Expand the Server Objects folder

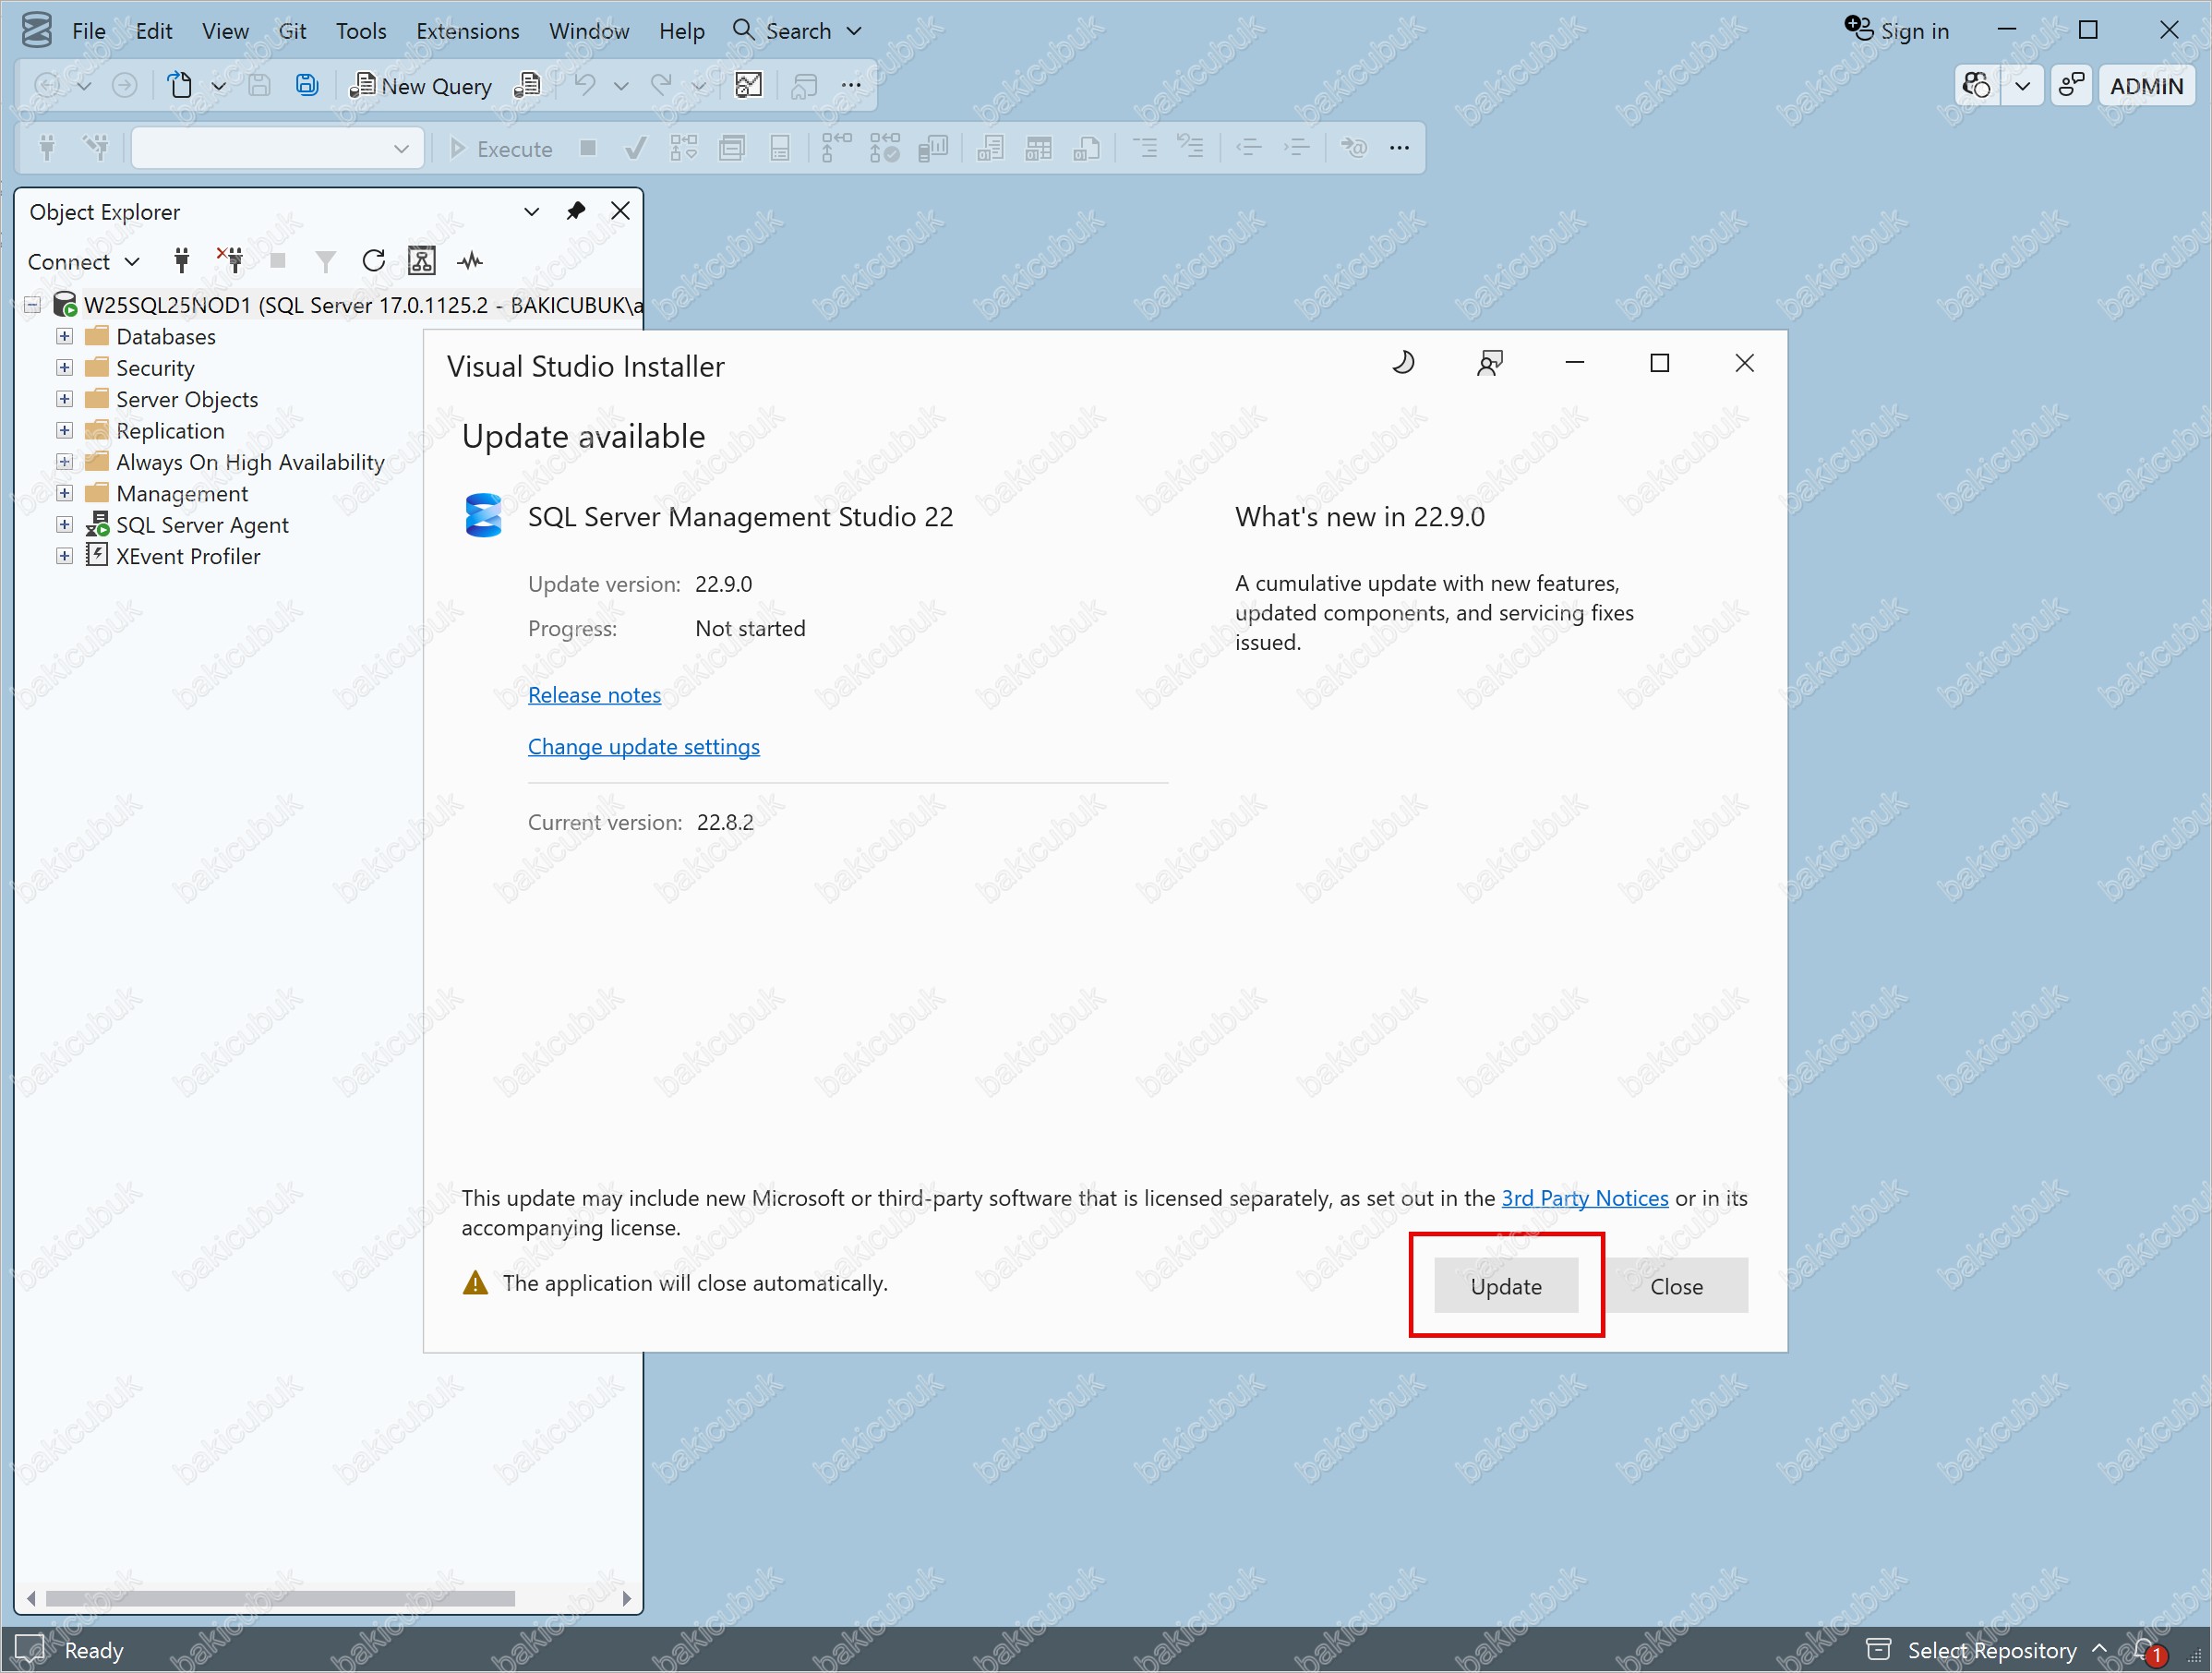64,399
